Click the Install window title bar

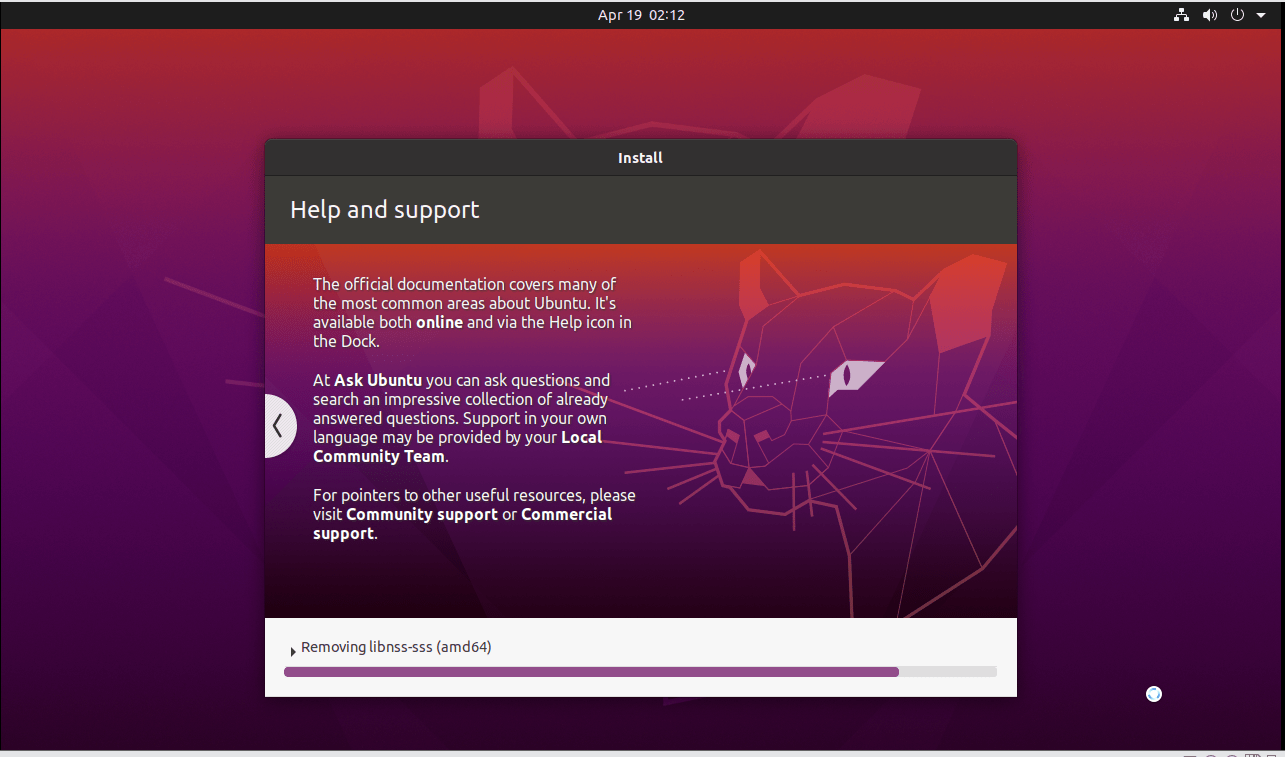pyautogui.click(x=641, y=158)
